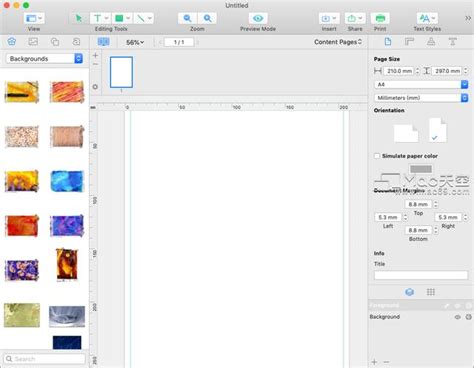The height and width of the screenshot is (368, 474).
Task: Click the zoom out magnifier
Action: point(188,18)
